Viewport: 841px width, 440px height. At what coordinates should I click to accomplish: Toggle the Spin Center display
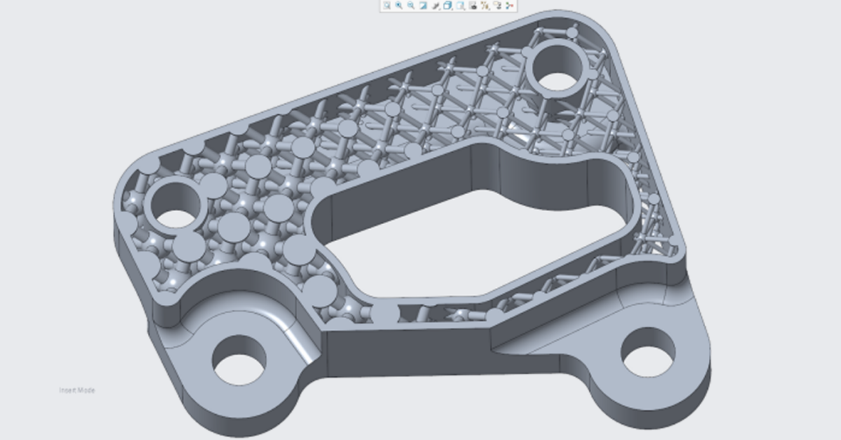[509, 6]
